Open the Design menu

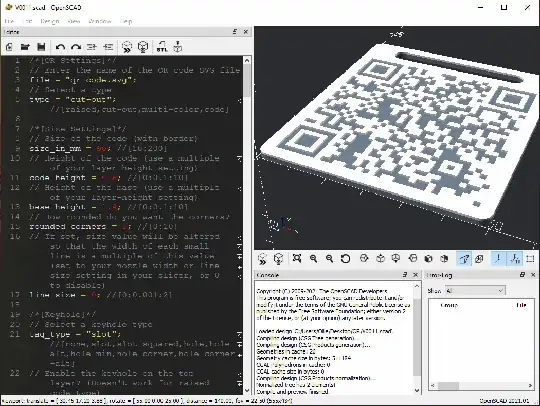pos(50,21)
